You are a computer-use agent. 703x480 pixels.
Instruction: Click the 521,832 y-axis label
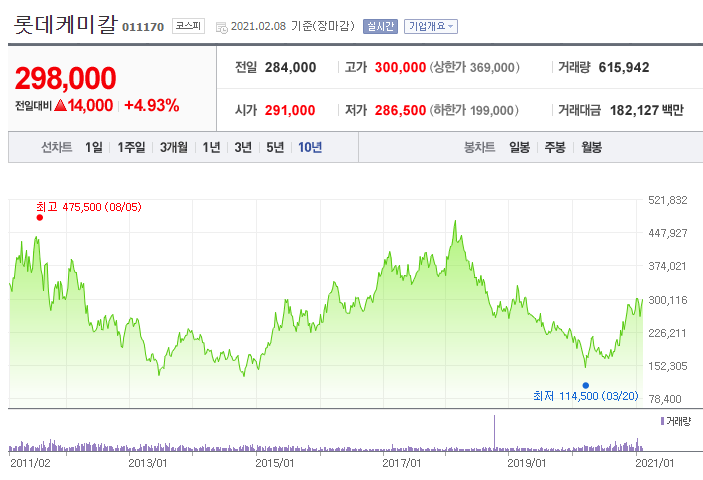pos(668,200)
